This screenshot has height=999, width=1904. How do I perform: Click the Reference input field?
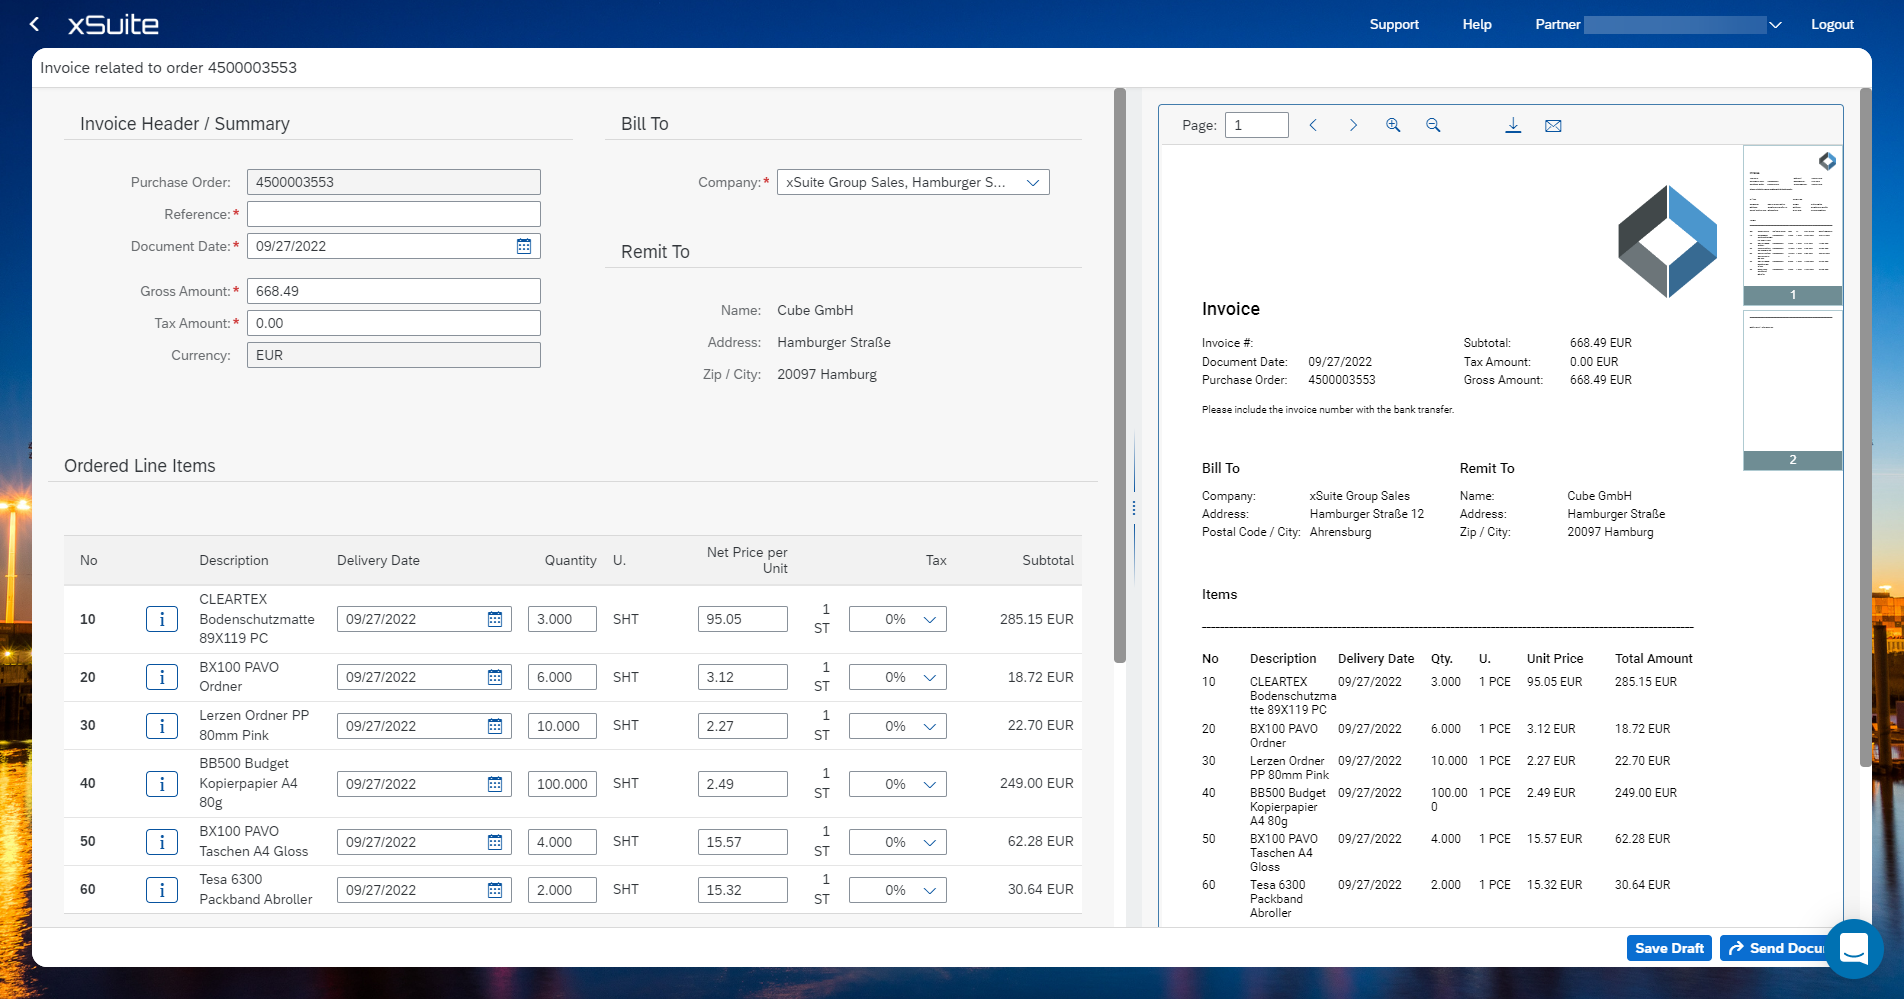(x=393, y=214)
